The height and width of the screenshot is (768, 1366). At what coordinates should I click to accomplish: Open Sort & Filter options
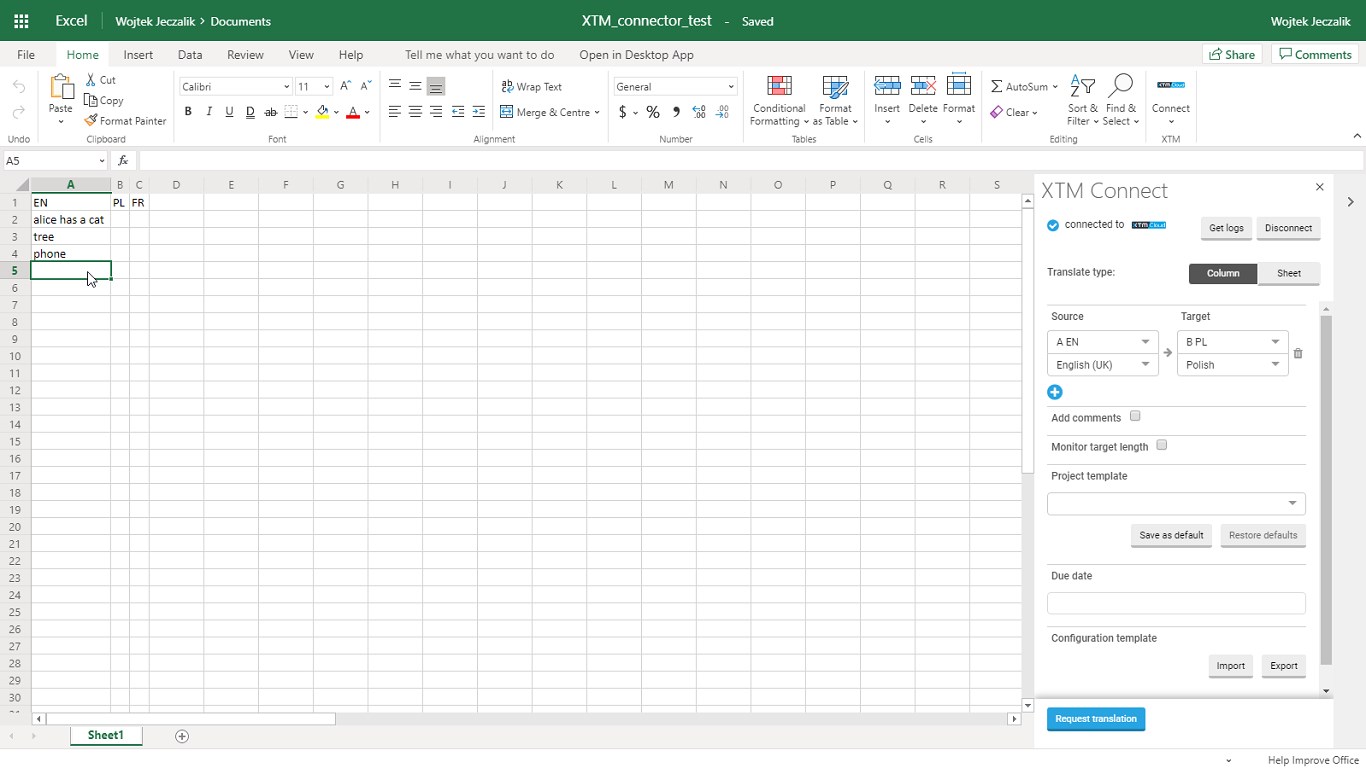(x=1082, y=101)
